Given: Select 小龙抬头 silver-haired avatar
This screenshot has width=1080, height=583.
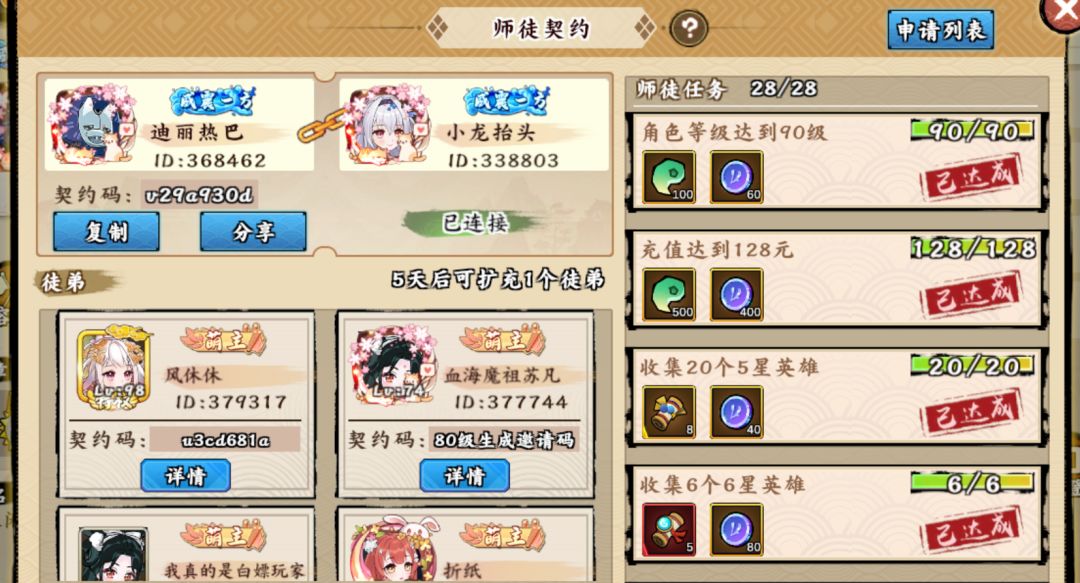Looking at the screenshot, I should [388, 125].
